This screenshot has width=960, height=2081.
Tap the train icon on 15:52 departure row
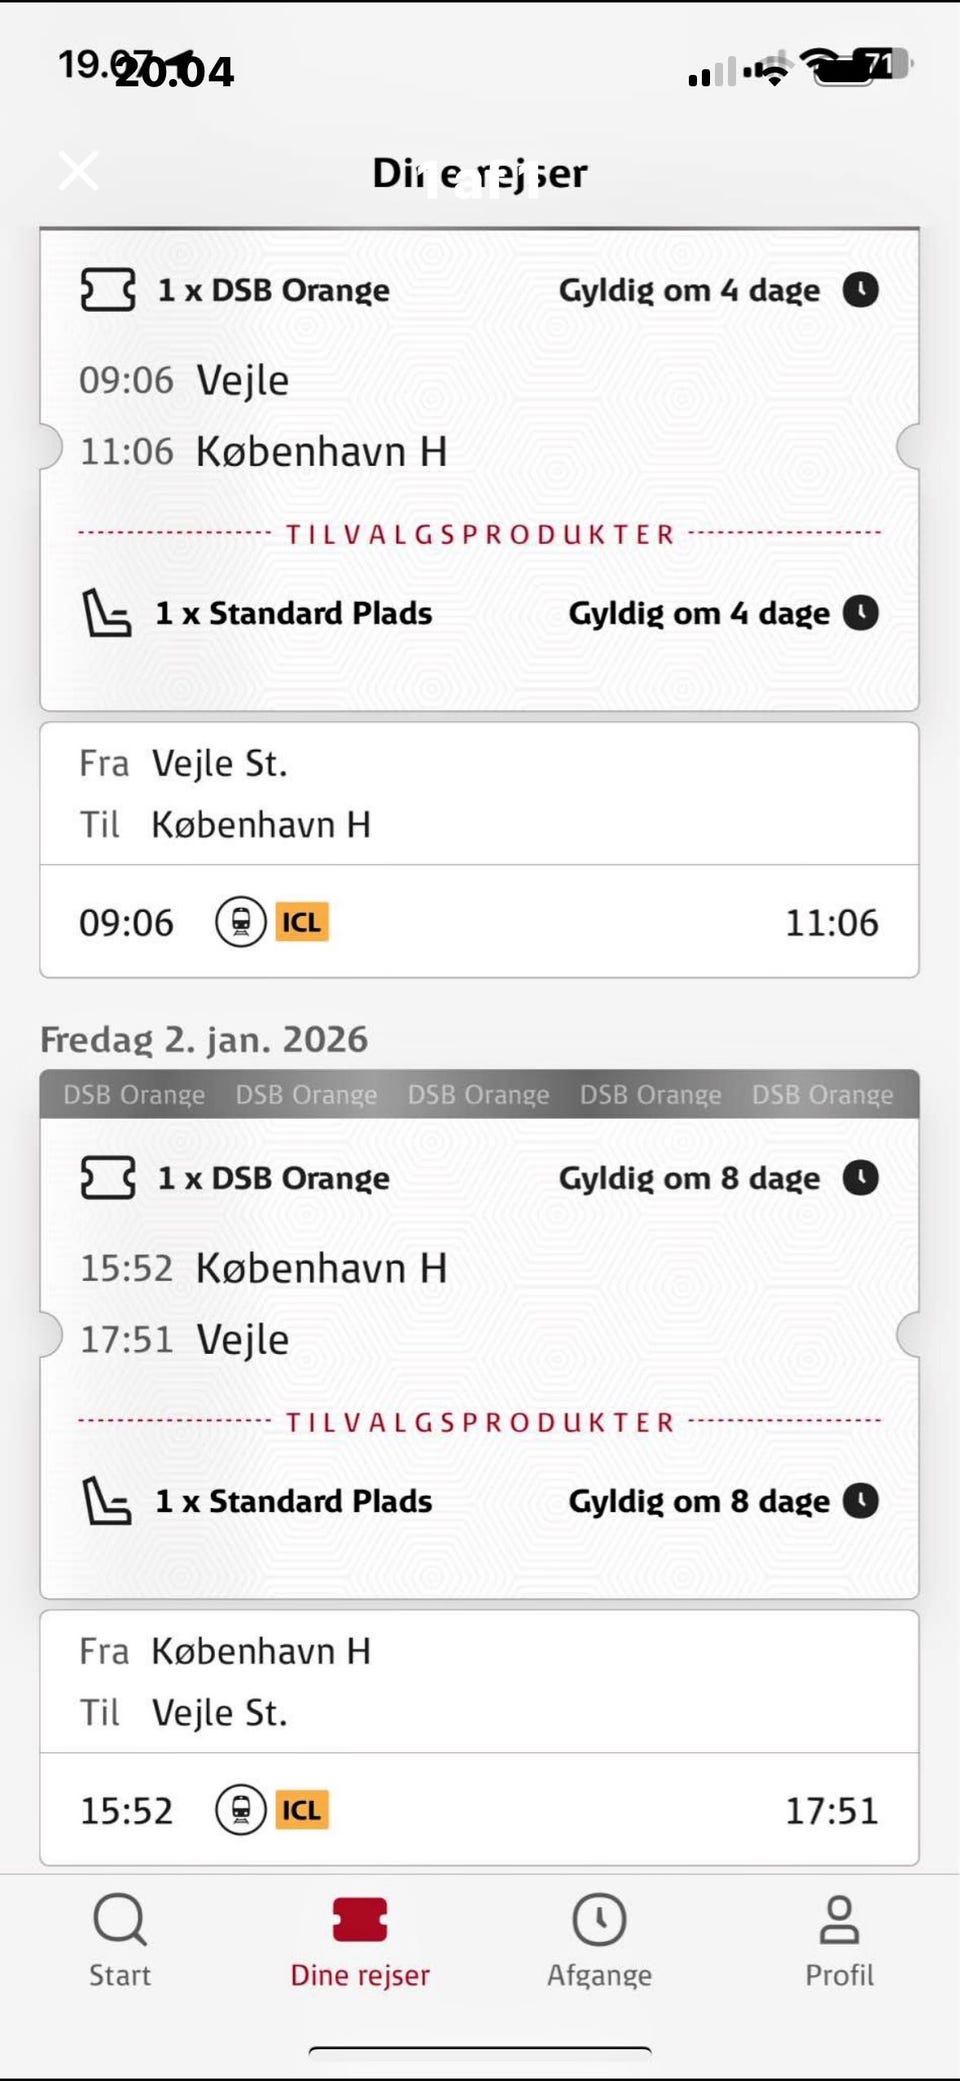[x=241, y=1810]
